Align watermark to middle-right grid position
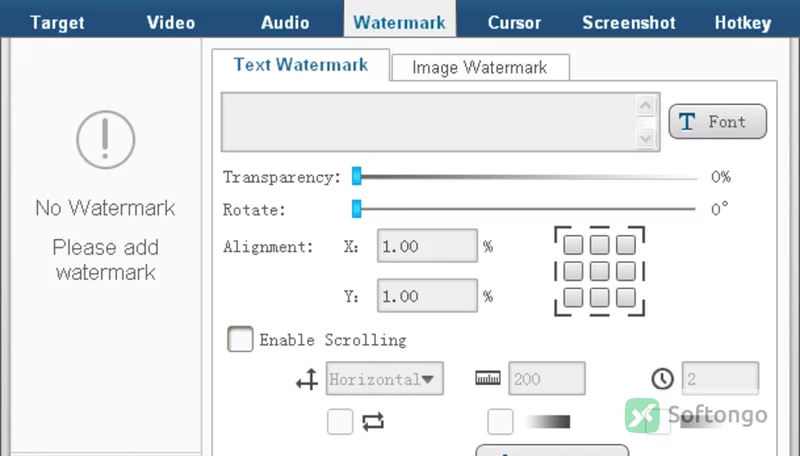 pos(626,271)
